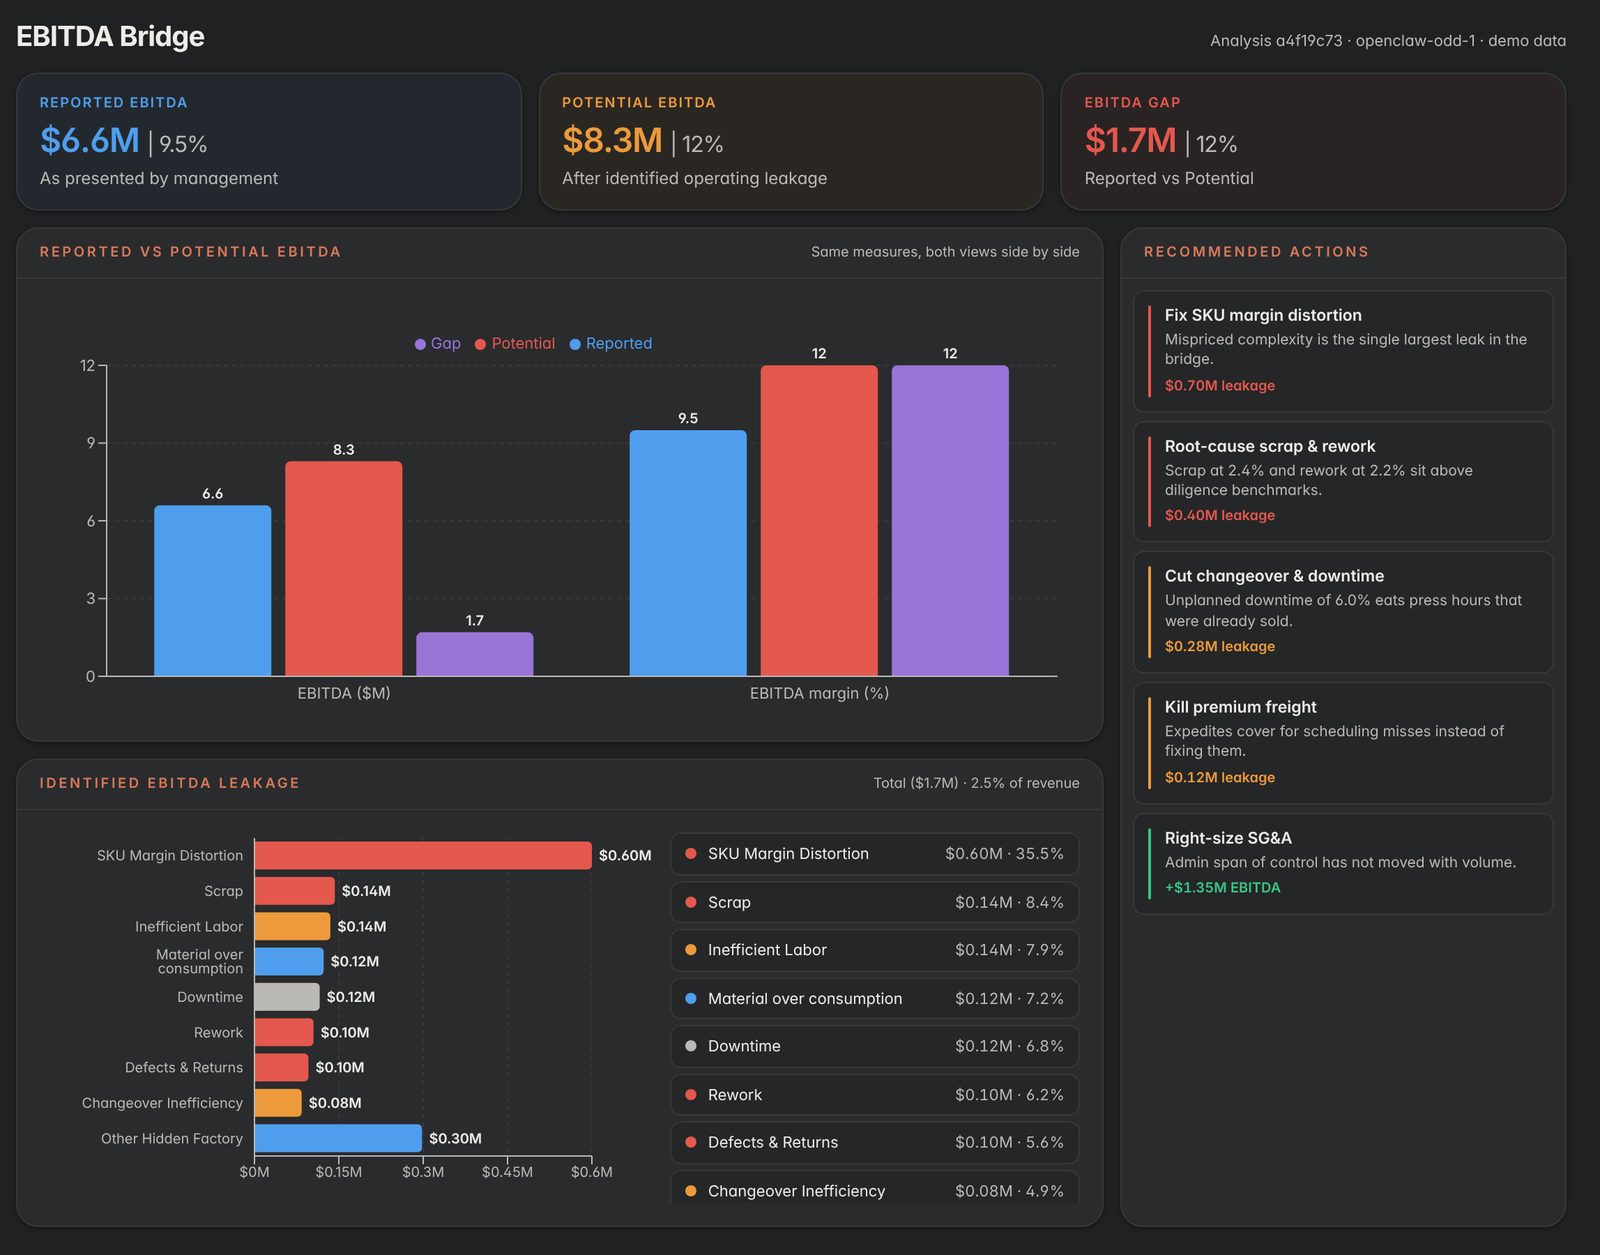This screenshot has width=1600, height=1255.
Task: Open the Fix SKU margin distortion action
Action: (x=1343, y=351)
